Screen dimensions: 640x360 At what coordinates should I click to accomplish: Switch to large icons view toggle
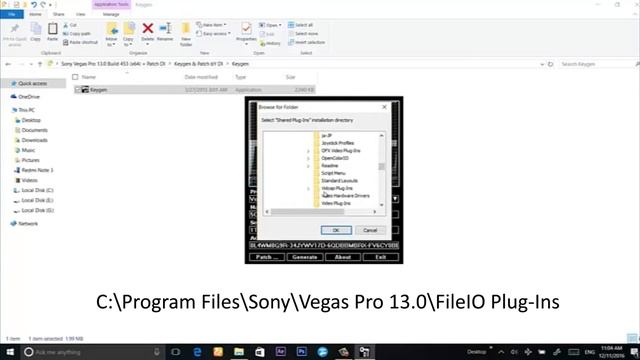(x=632, y=338)
